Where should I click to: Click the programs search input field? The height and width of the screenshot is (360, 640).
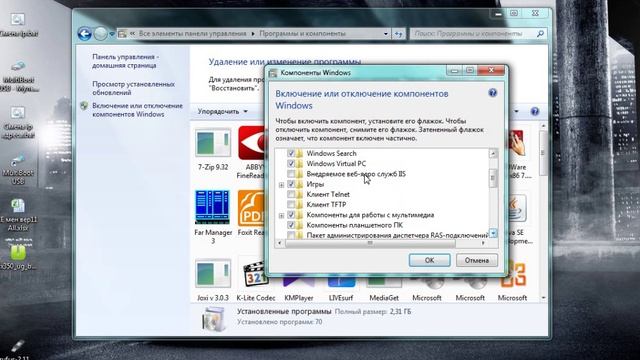(x=473, y=33)
